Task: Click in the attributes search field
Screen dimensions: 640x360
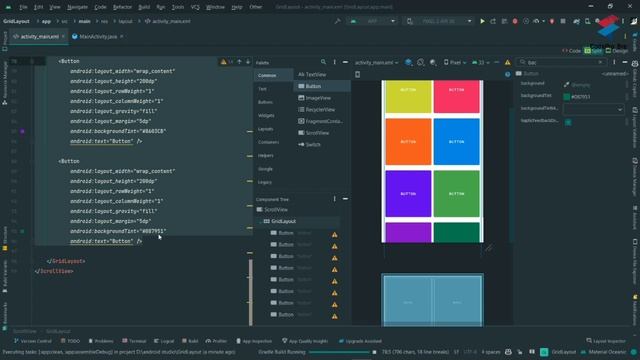Action: tap(561, 62)
